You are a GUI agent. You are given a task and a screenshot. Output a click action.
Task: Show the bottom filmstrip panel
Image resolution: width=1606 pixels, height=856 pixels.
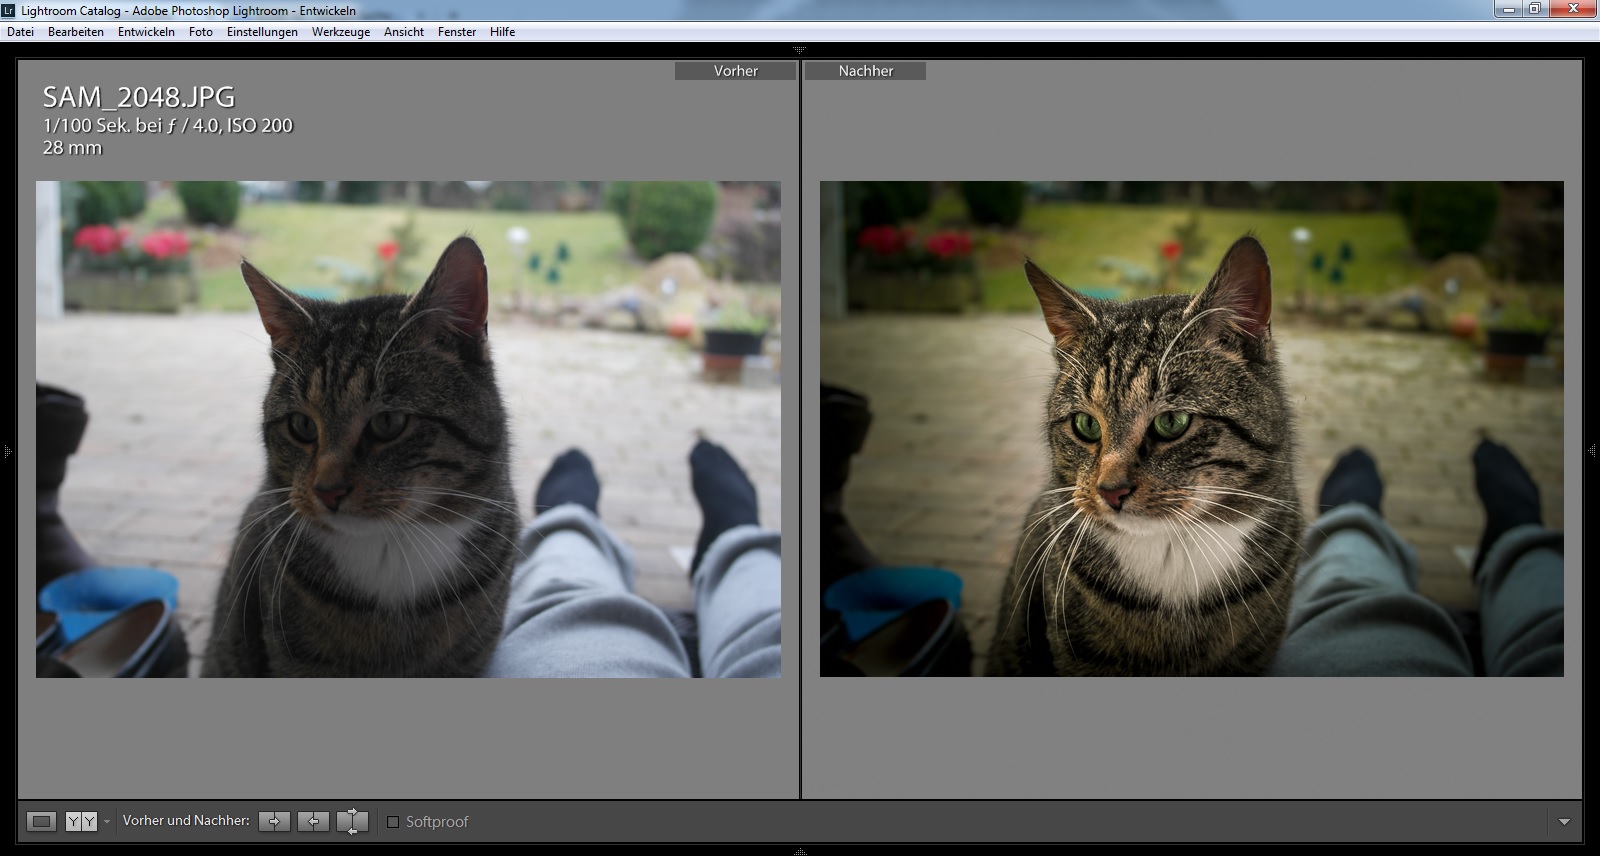point(799,851)
